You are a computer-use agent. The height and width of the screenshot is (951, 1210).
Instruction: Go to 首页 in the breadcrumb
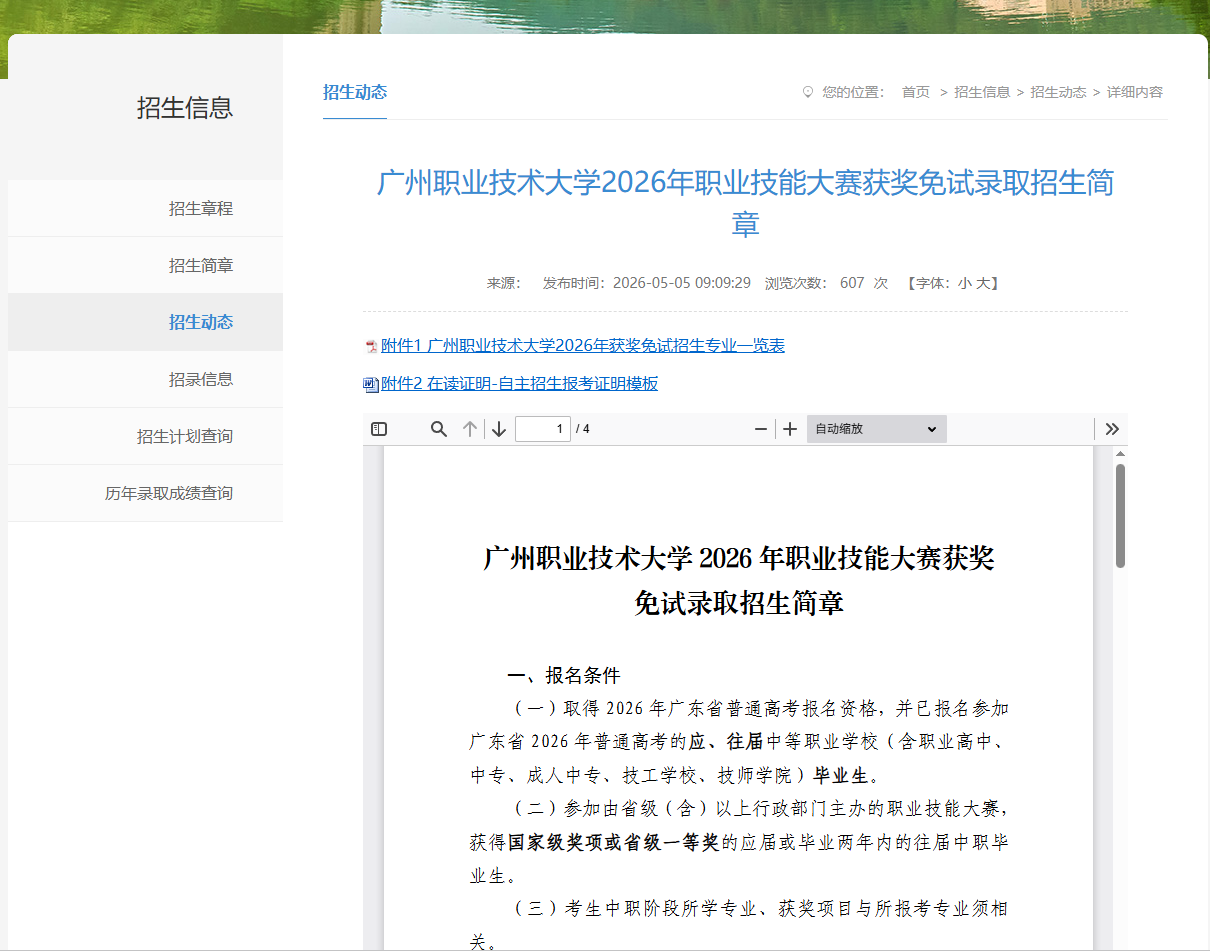[x=916, y=92]
